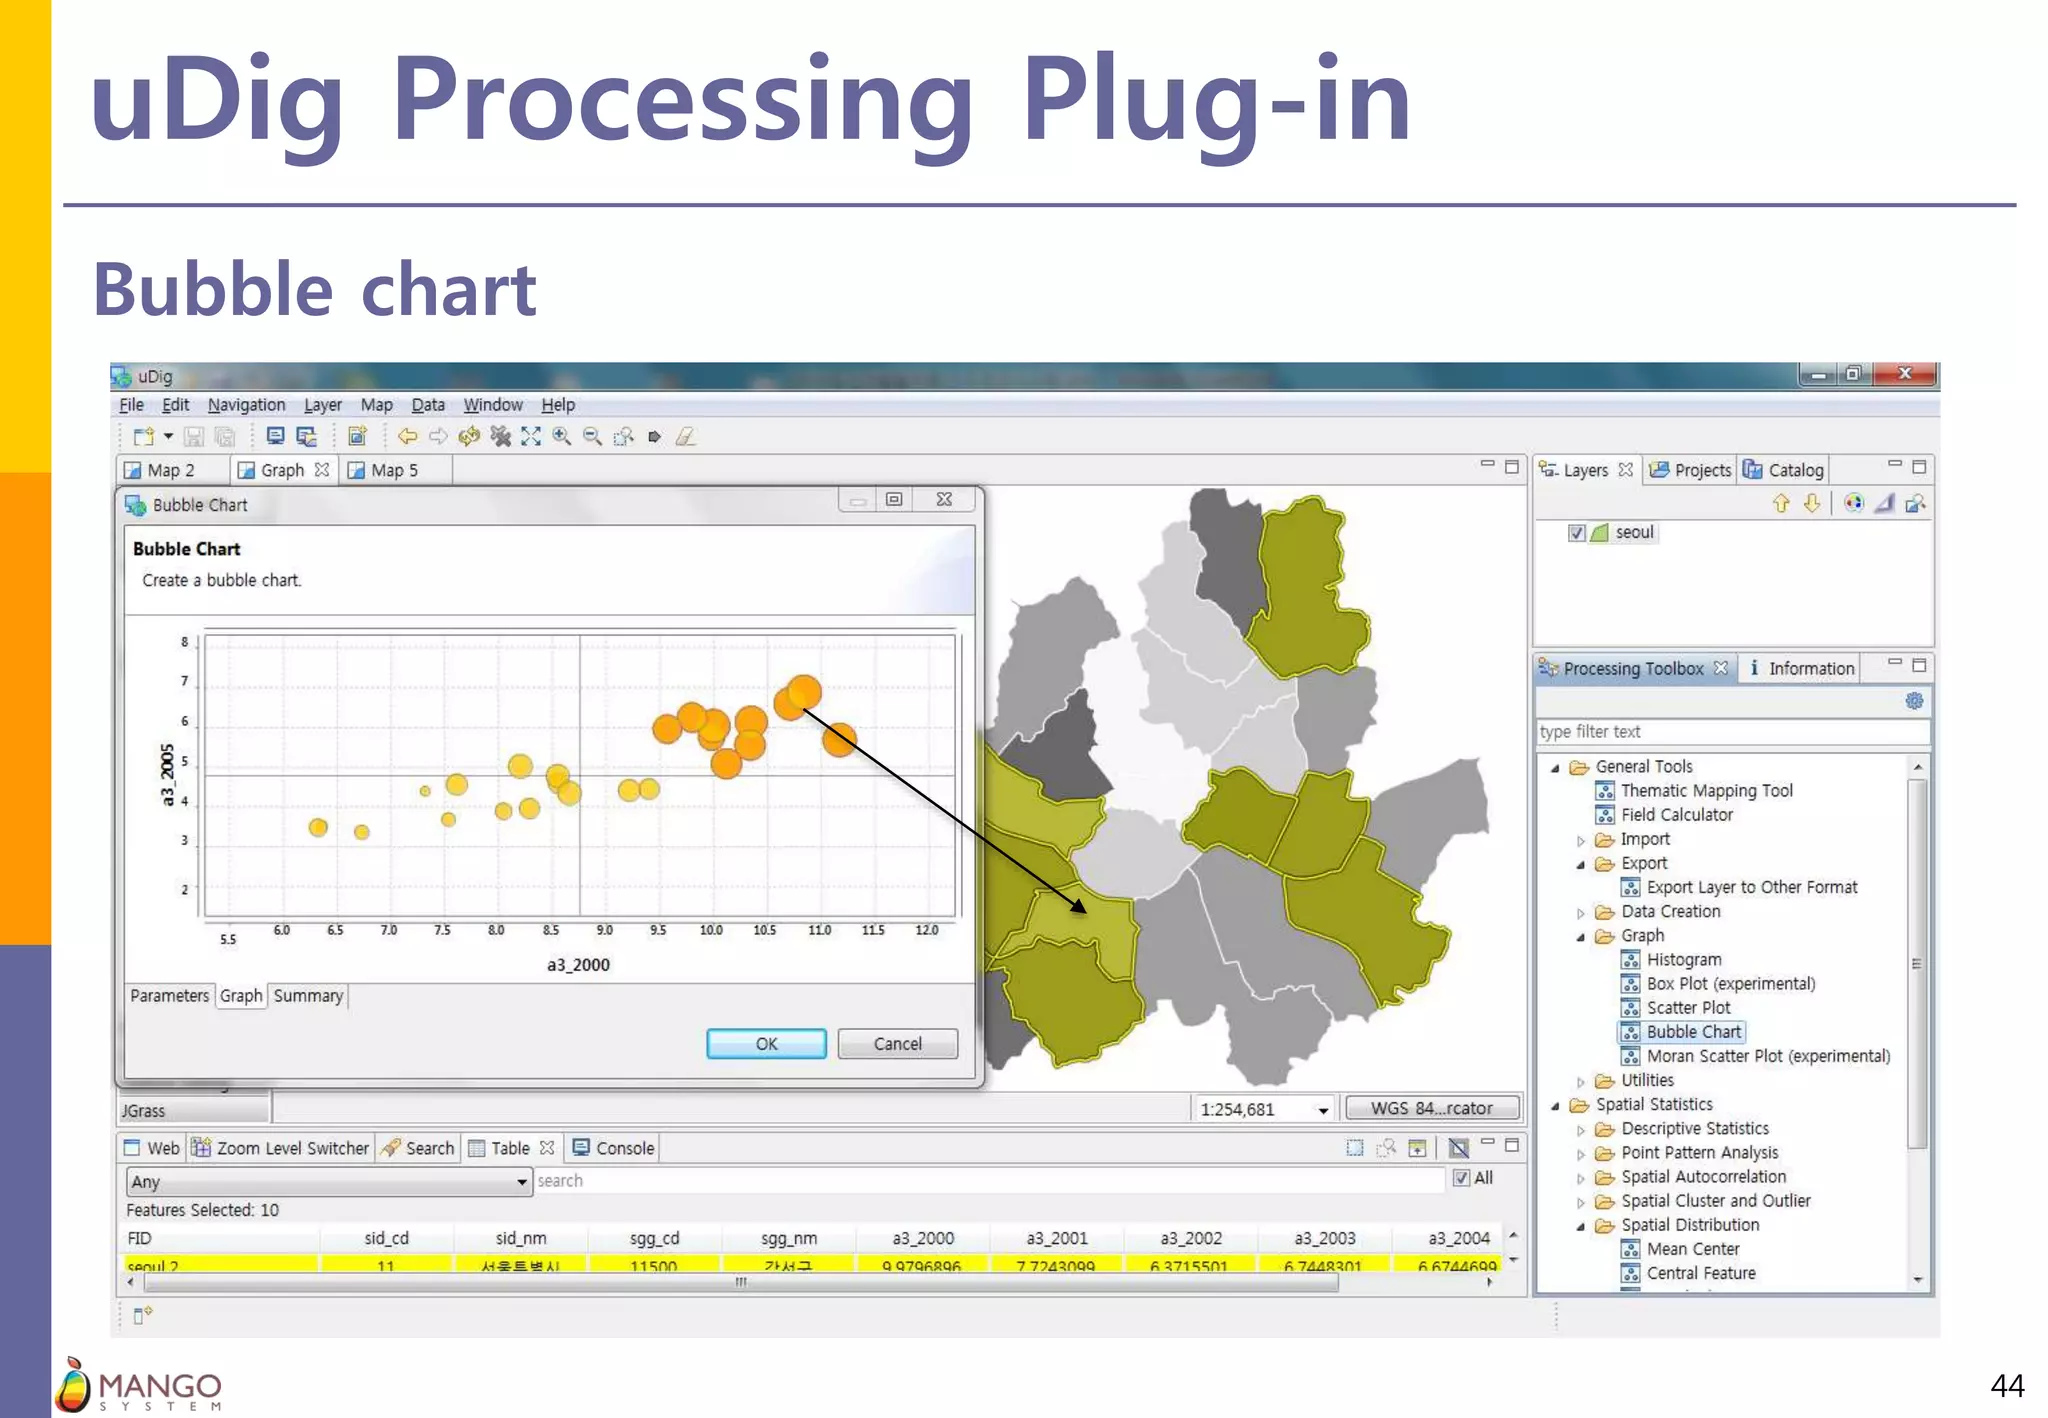This screenshot has height=1418, width=2048.
Task: Expand the Descriptive Statistics folder
Action: point(1581,1130)
